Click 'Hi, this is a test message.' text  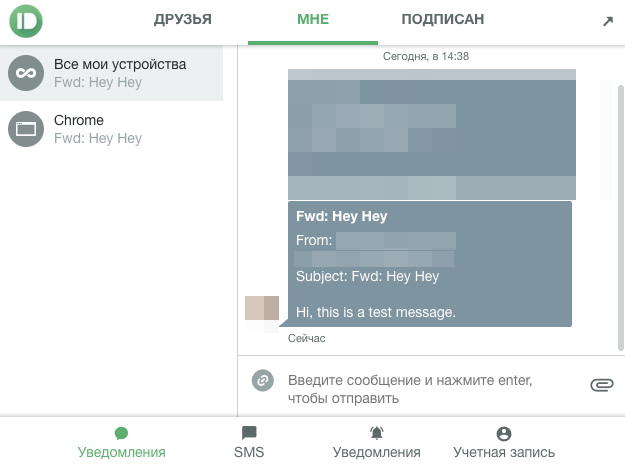click(x=375, y=312)
